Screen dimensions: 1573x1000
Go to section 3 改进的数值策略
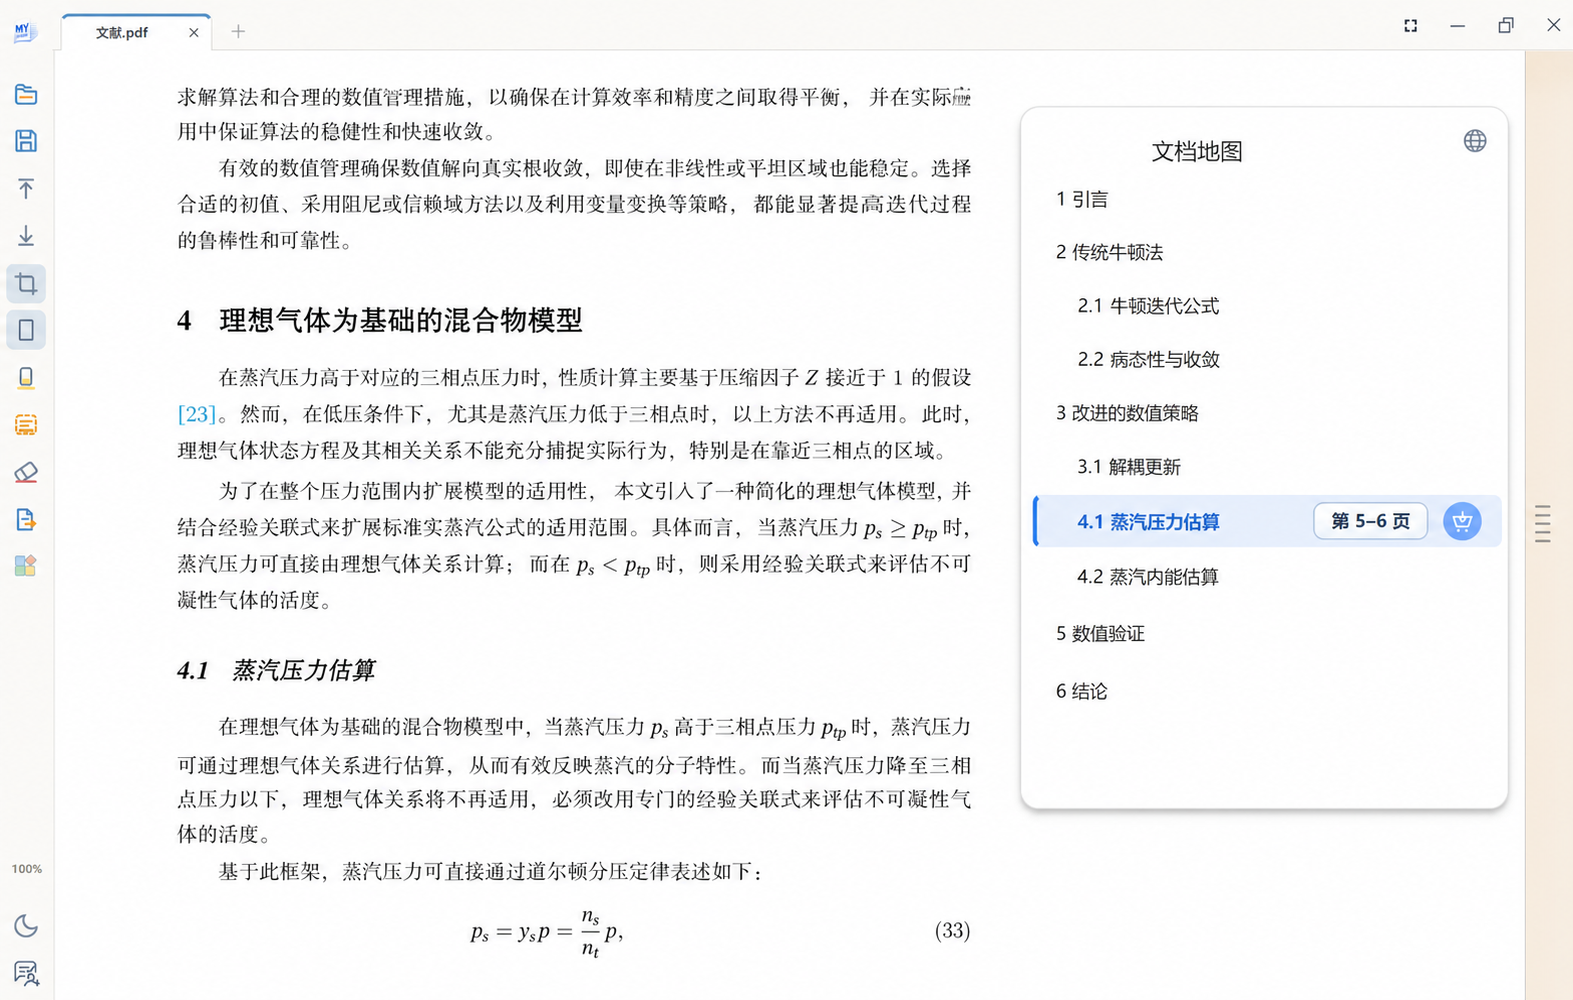click(x=1127, y=413)
